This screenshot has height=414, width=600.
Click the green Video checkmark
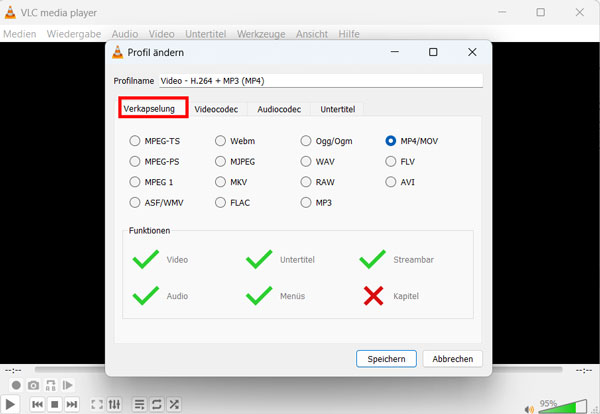click(146, 259)
